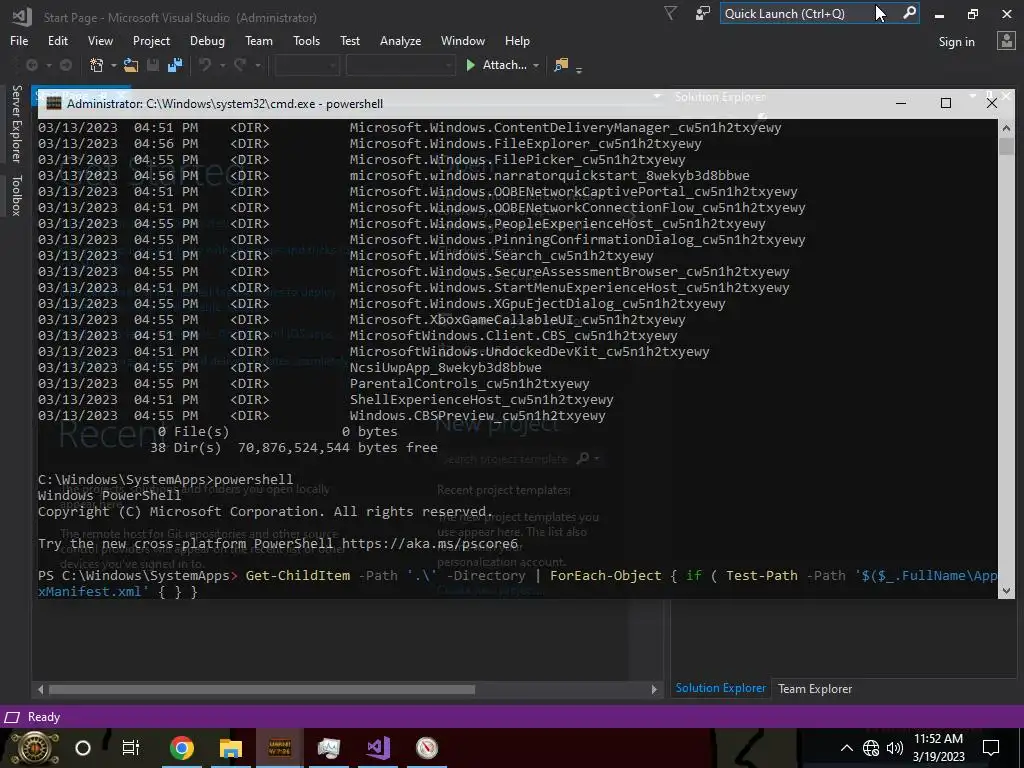This screenshot has height=768, width=1024.
Task: Click the Cortana circle taskbar icon
Action: click(x=83, y=748)
